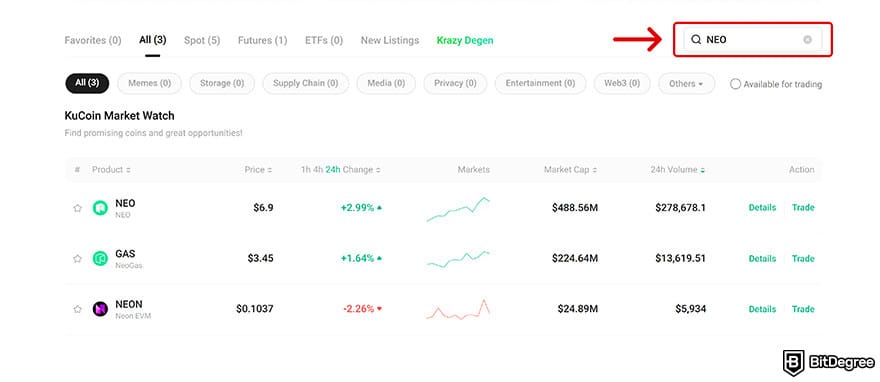Switch to ETFs (0) tab
Screen dimensions: 880x382
(324, 40)
